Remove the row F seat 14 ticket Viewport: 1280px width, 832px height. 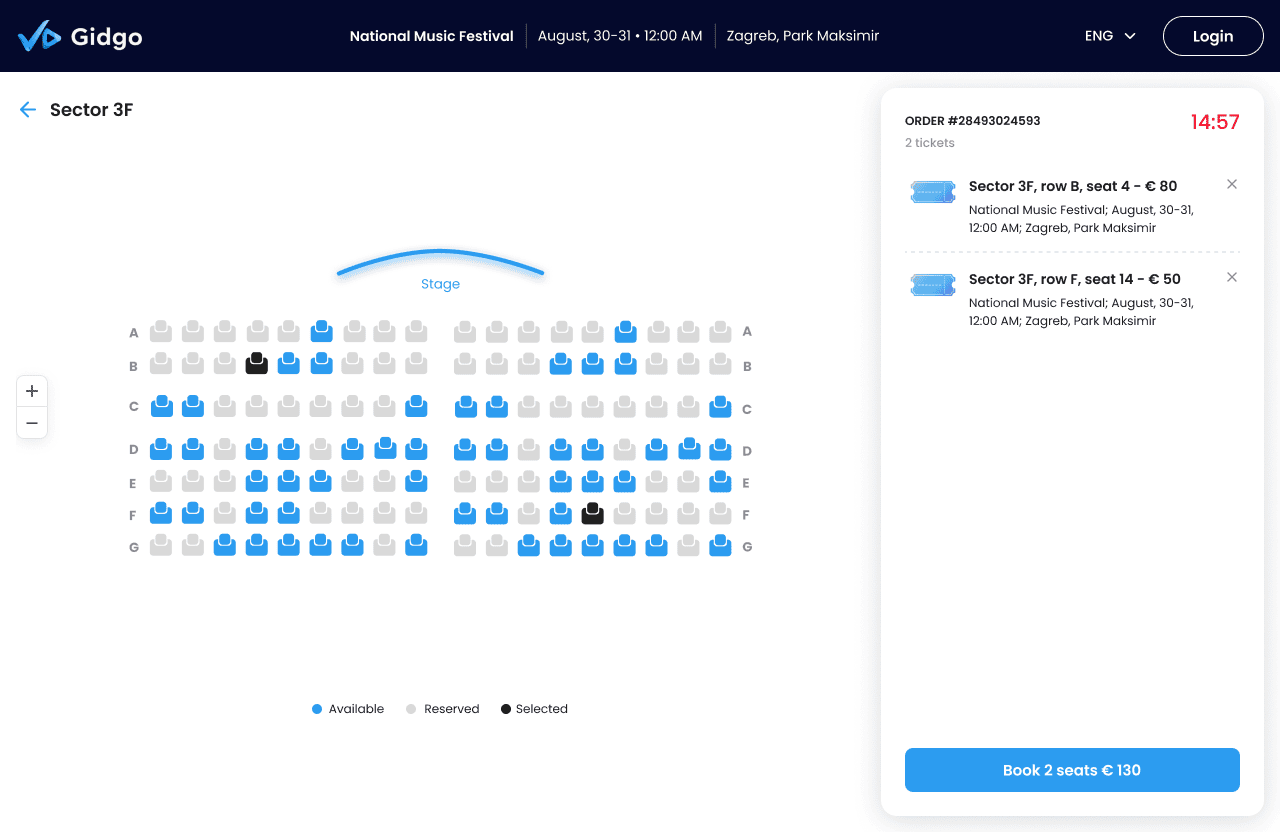coord(1232,277)
